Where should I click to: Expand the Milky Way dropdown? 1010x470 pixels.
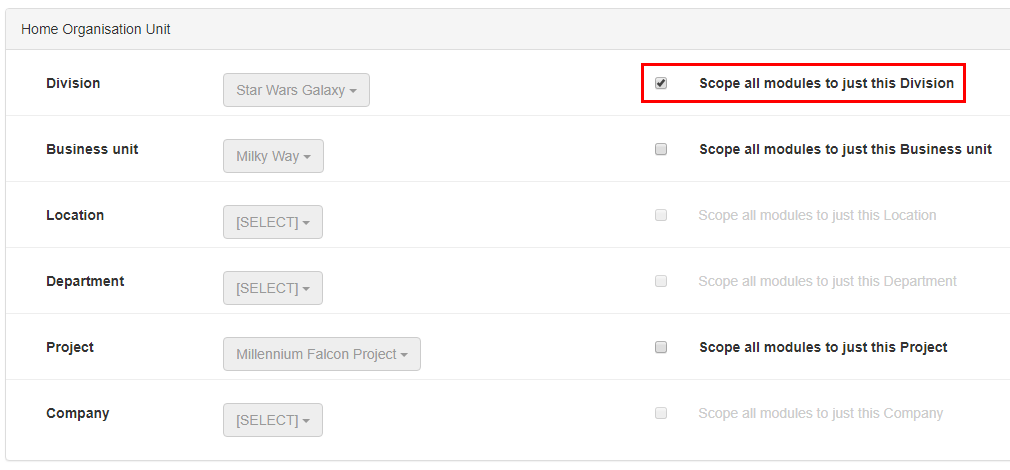[273, 156]
